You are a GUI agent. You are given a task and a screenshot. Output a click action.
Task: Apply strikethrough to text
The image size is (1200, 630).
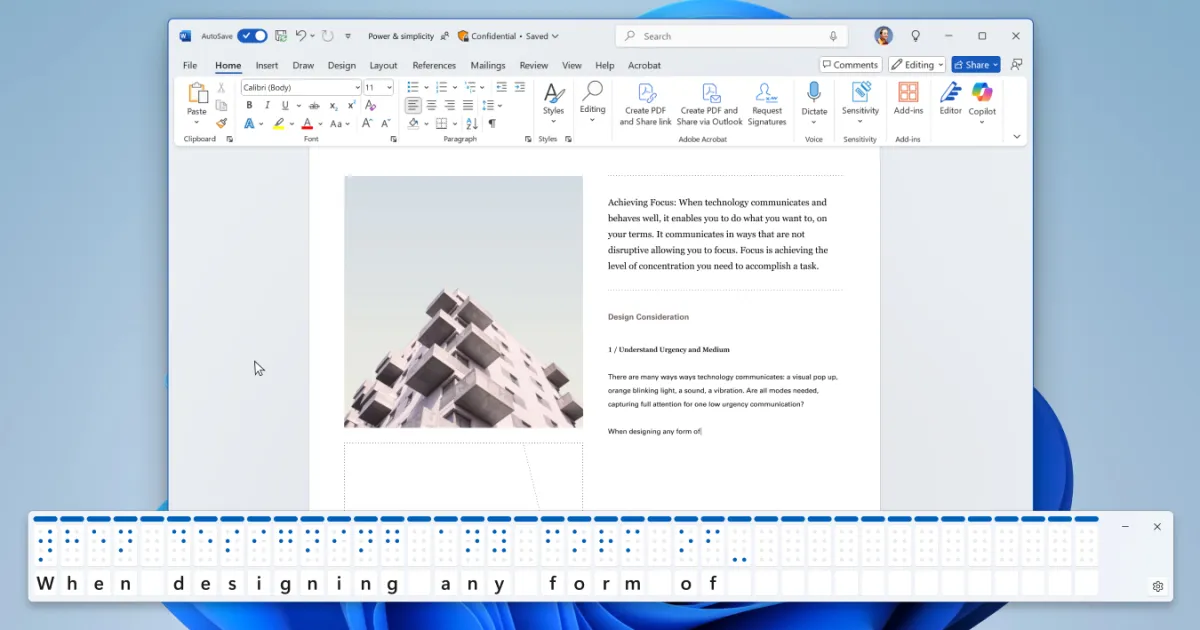(314, 105)
